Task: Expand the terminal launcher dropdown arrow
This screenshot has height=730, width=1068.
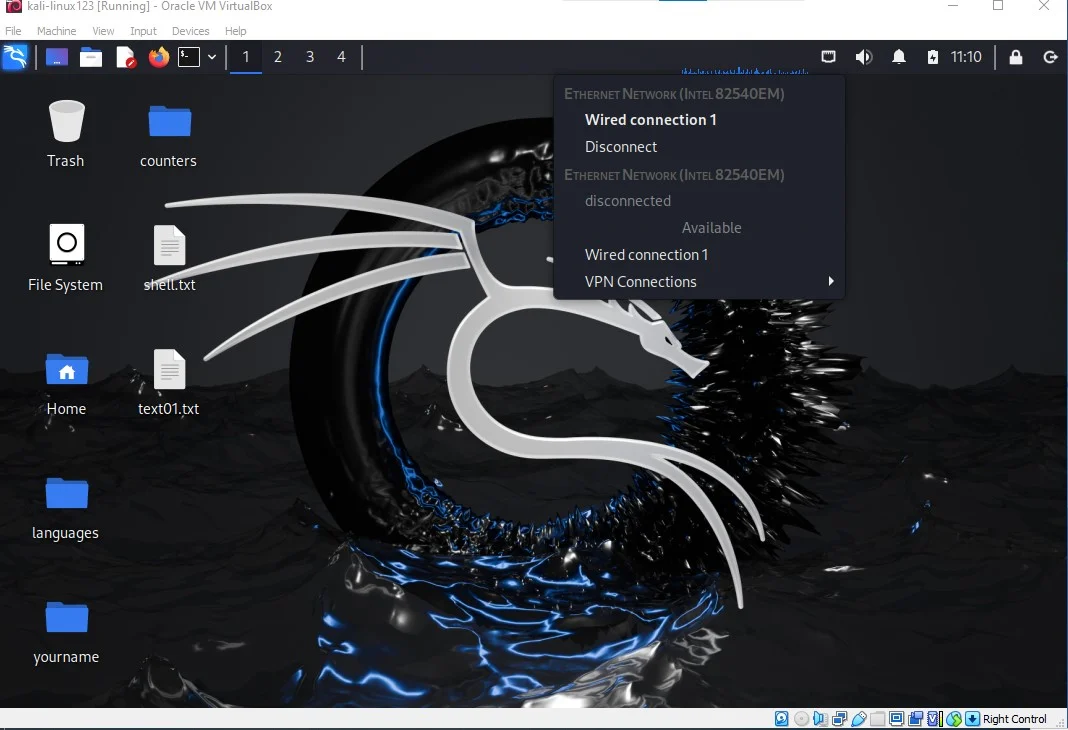Action: click(212, 57)
